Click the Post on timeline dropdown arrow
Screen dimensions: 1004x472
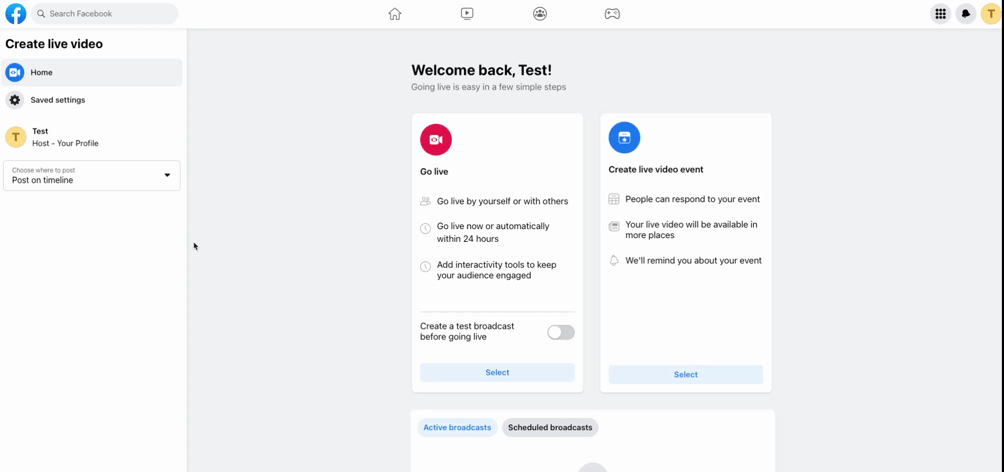[167, 176]
